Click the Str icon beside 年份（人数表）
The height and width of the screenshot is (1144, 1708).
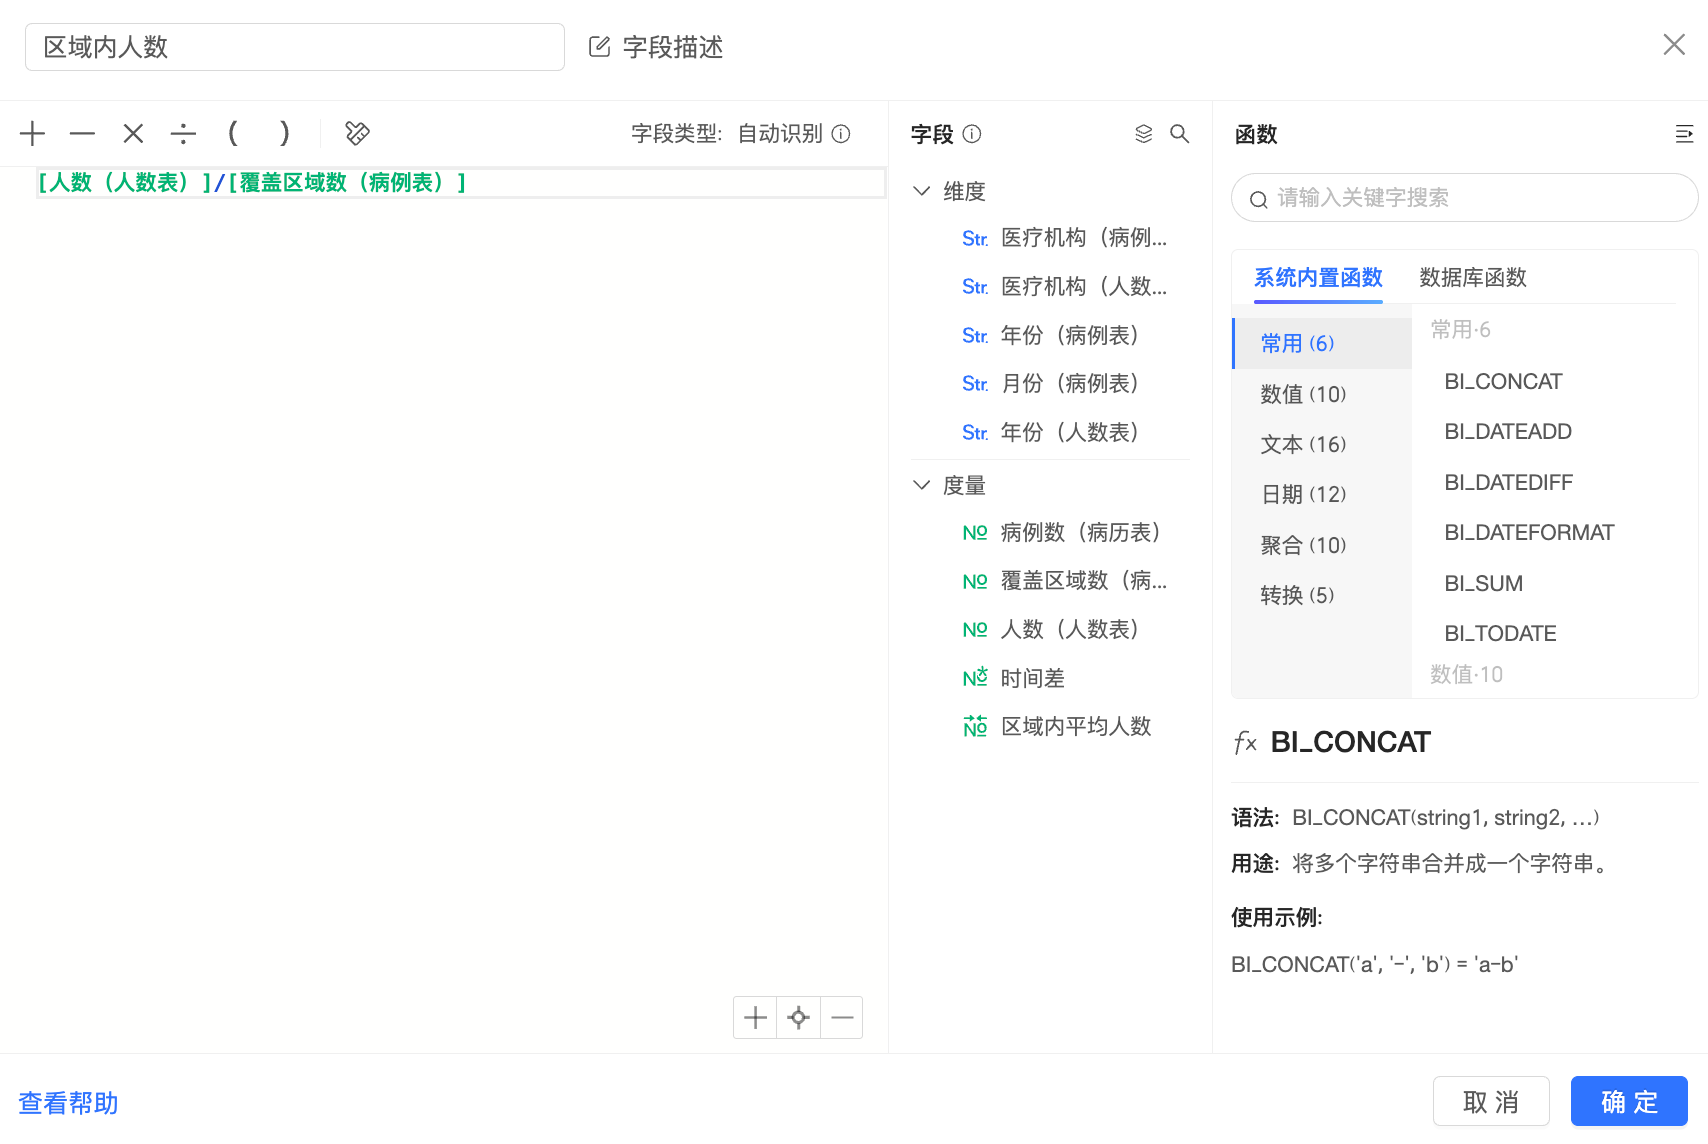point(975,433)
